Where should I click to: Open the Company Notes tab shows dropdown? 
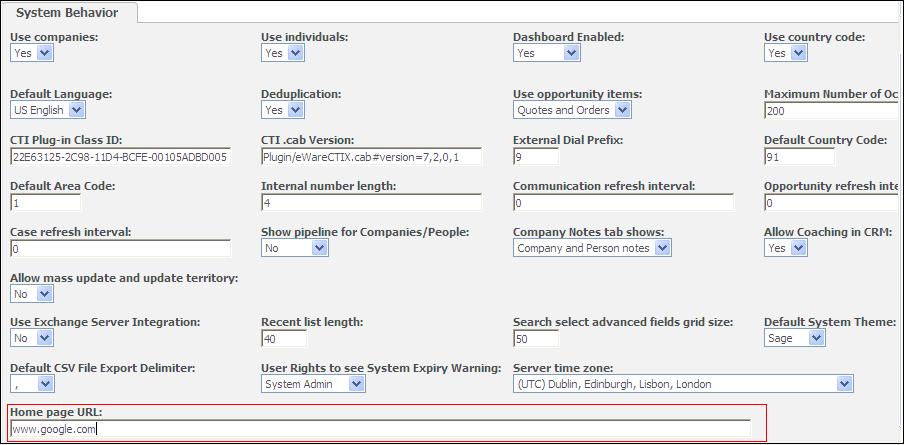coord(592,248)
